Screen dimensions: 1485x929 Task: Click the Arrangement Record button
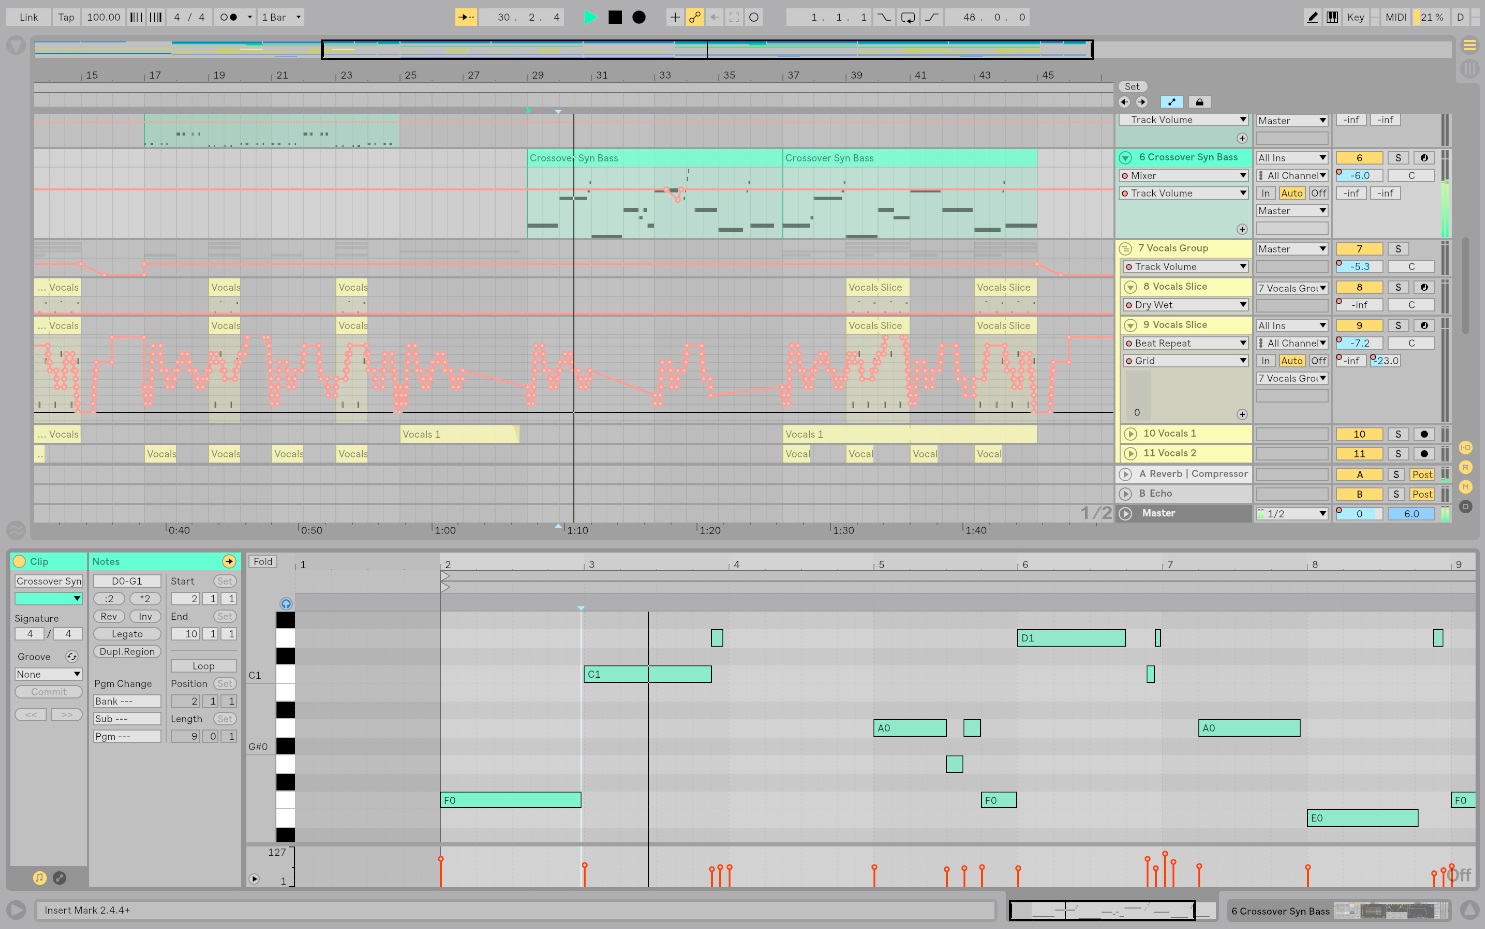639,17
